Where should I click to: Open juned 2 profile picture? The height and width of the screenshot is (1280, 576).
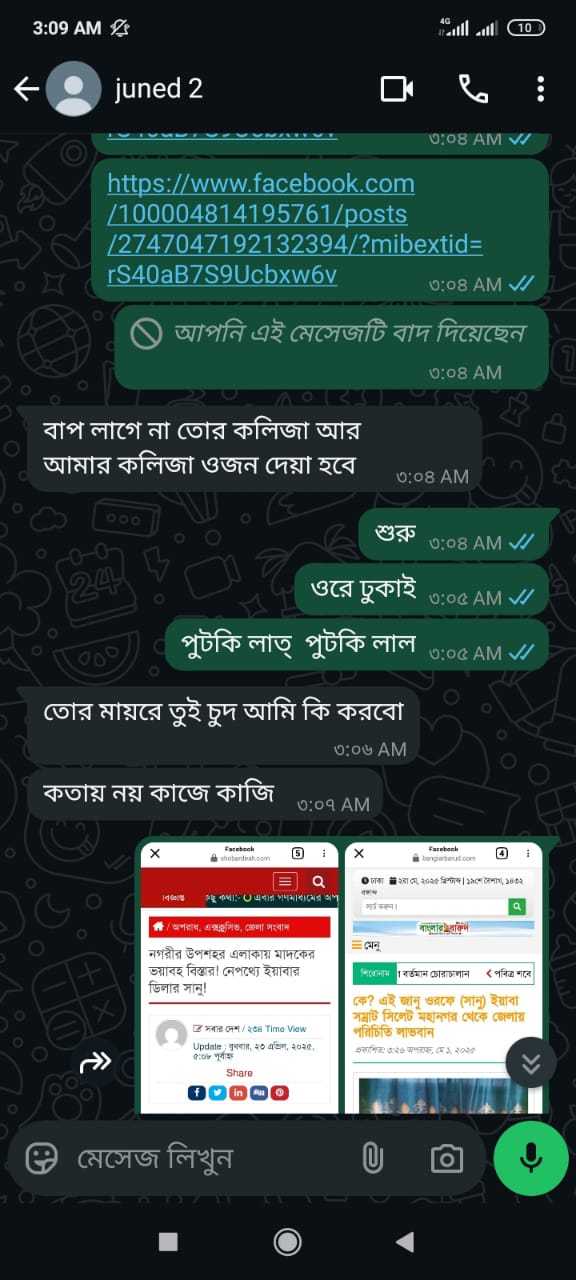(x=73, y=89)
